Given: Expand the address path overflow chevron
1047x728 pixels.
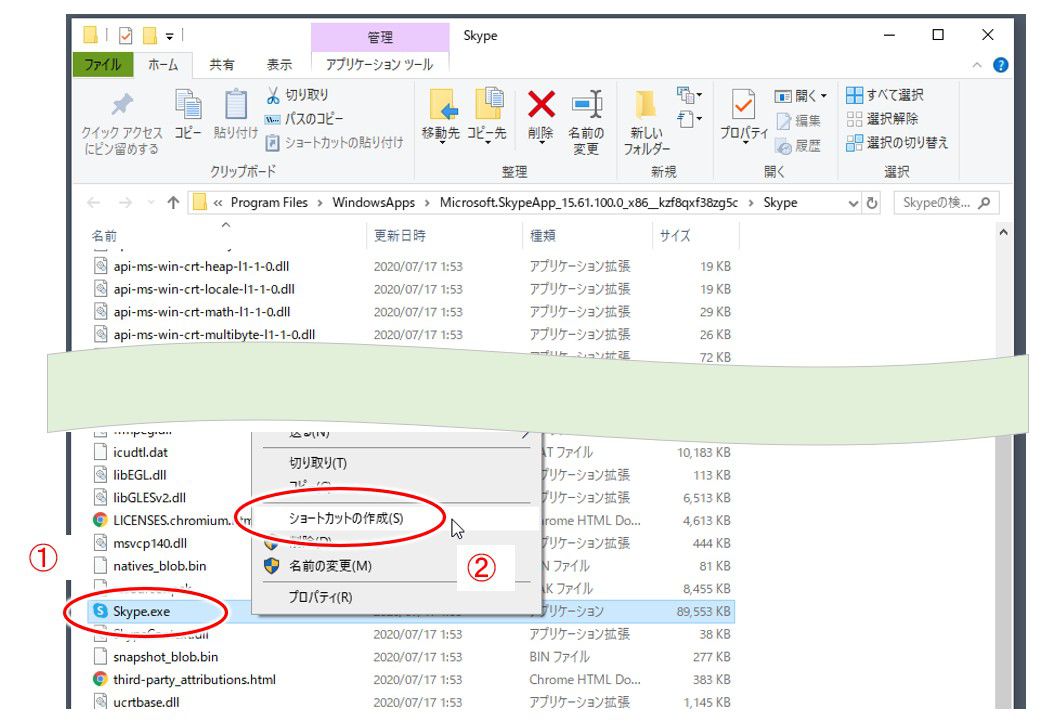Looking at the screenshot, I should (218, 202).
